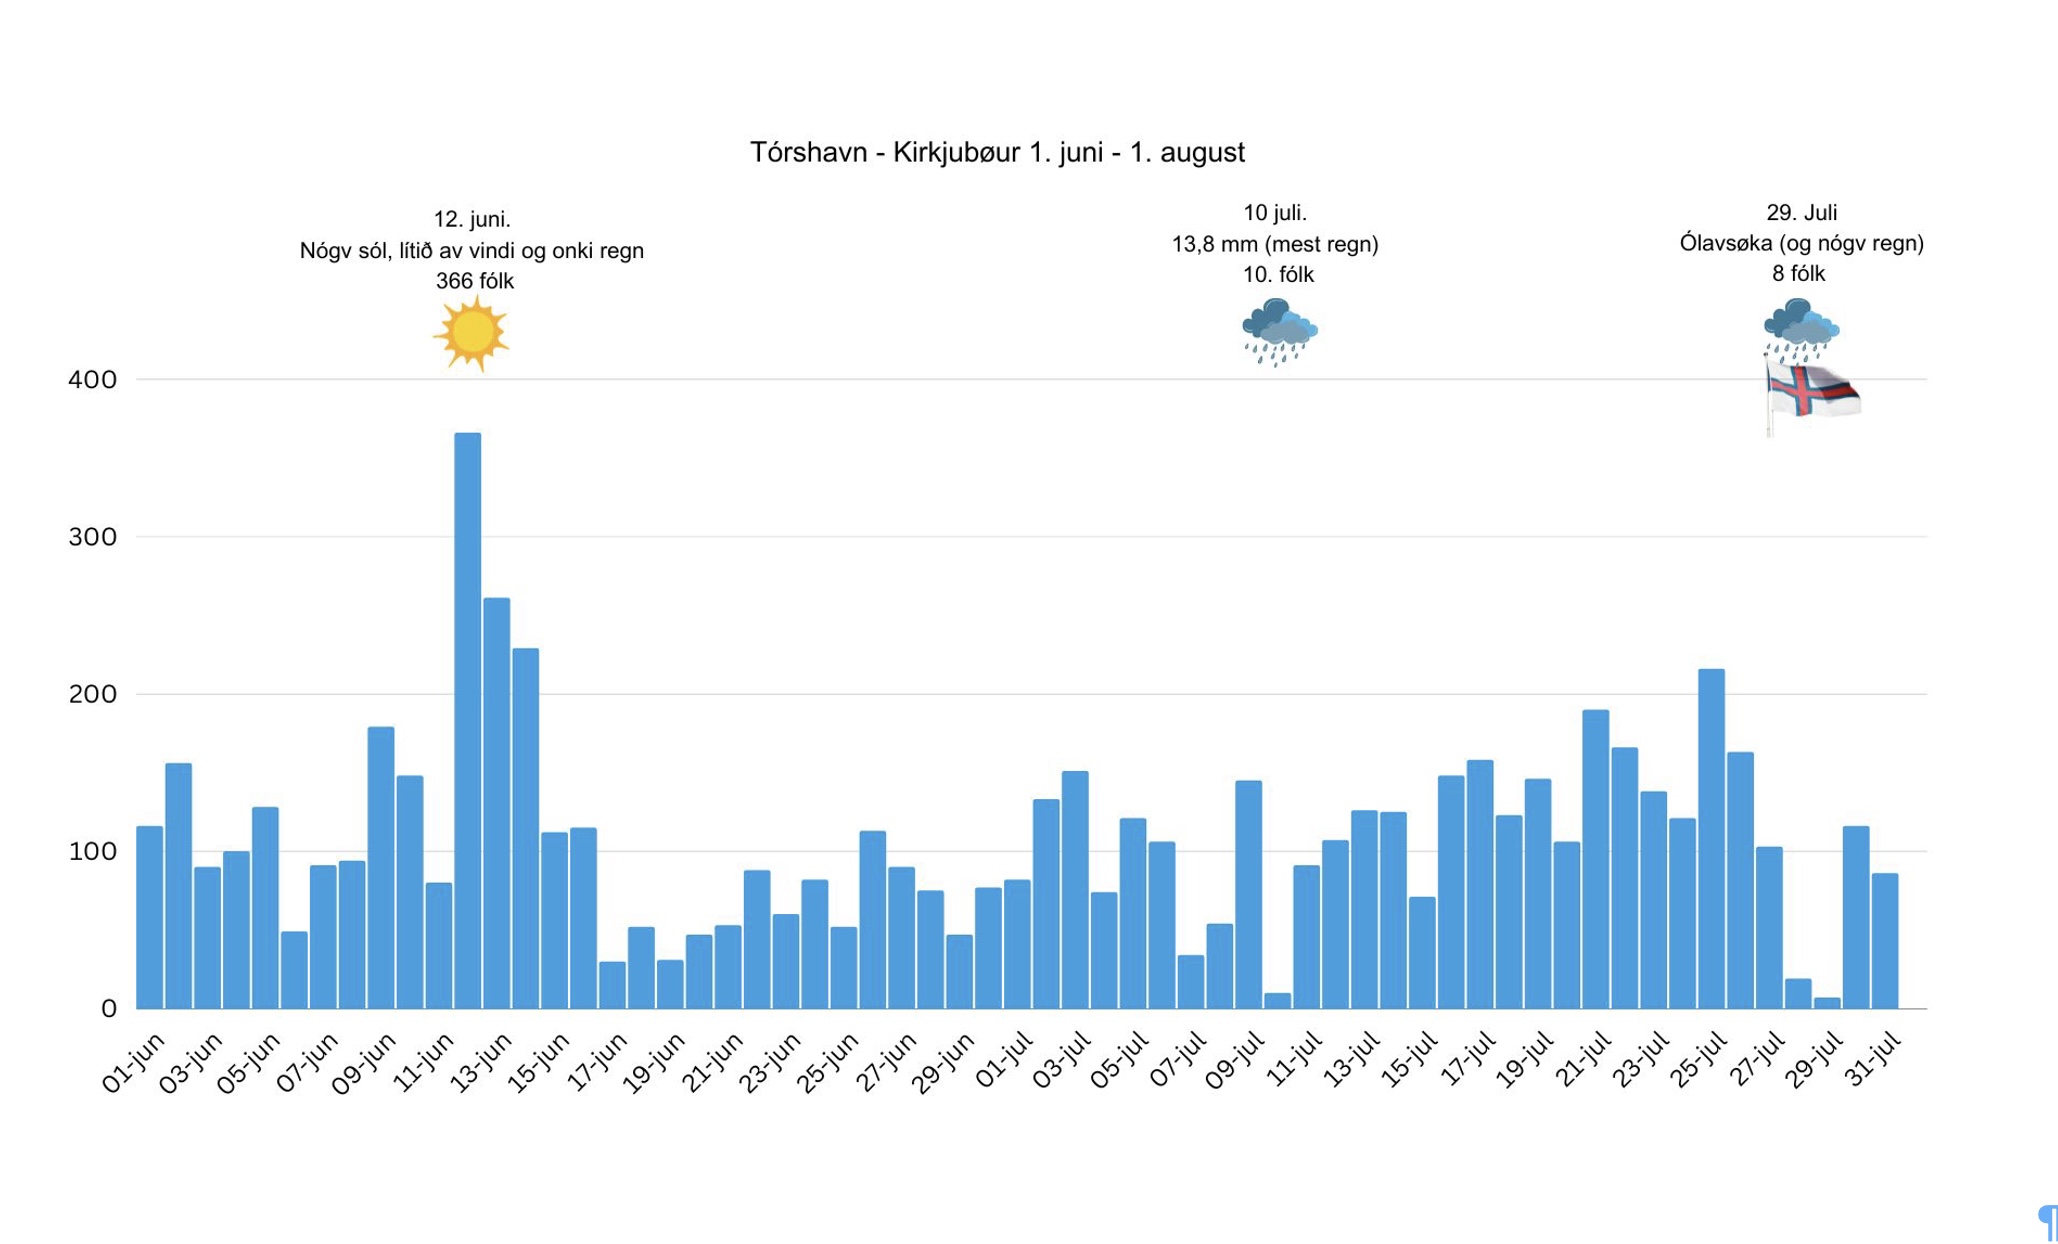The image size is (2058, 1244).
Task: Click the '13,8 mm (mest regn)' label
Action: click(1275, 244)
